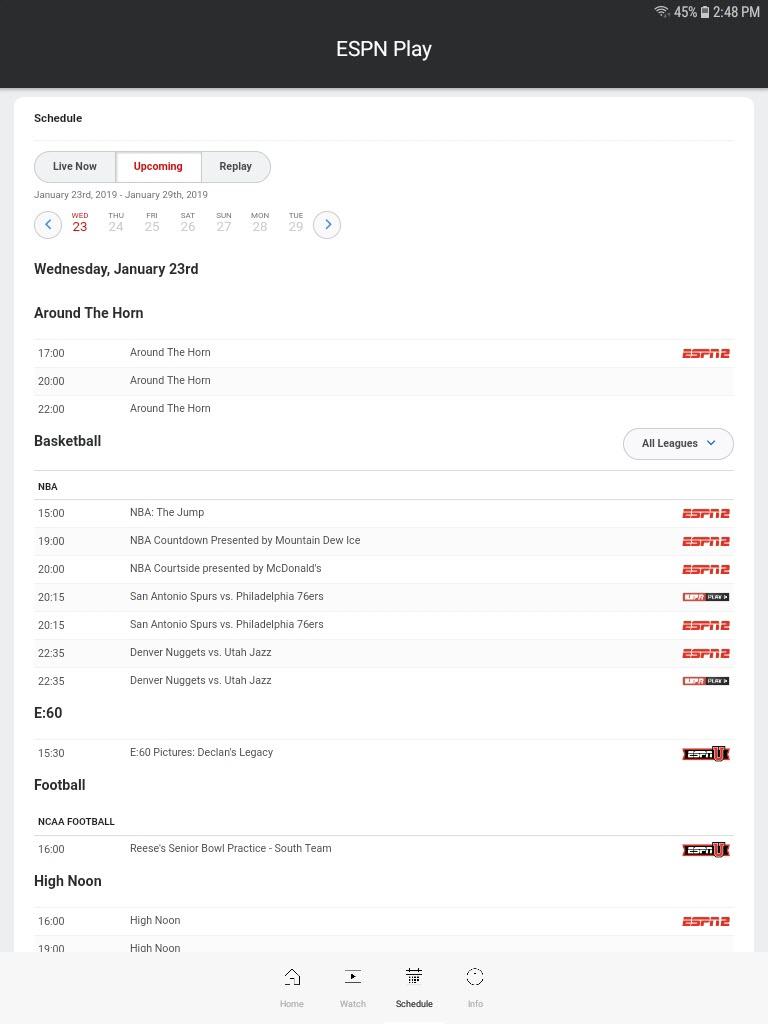
Task: Open 22:00 Around The Horn listing
Action: point(384,409)
